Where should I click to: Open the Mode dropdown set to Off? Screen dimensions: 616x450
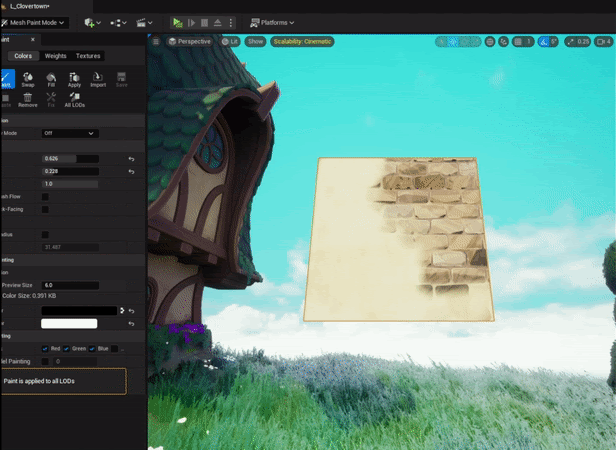[70, 133]
